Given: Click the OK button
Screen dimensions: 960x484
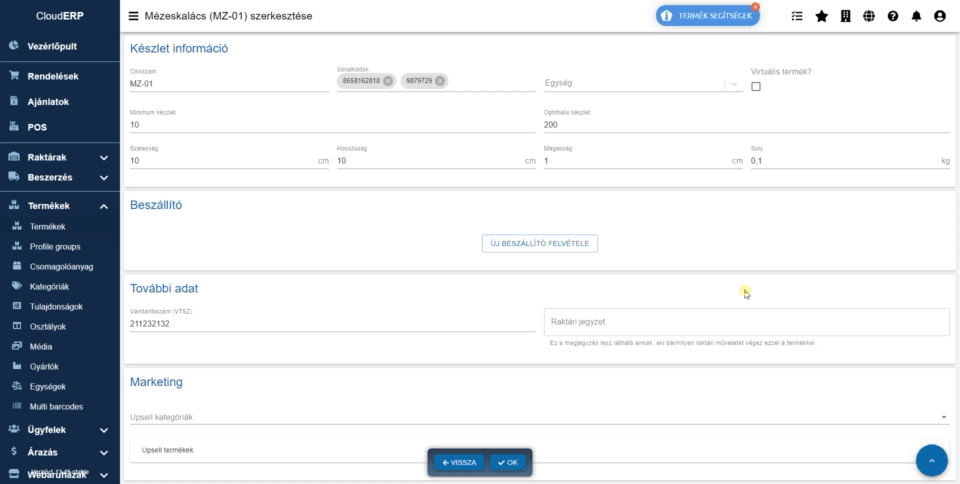Looking at the screenshot, I should click(508, 463).
